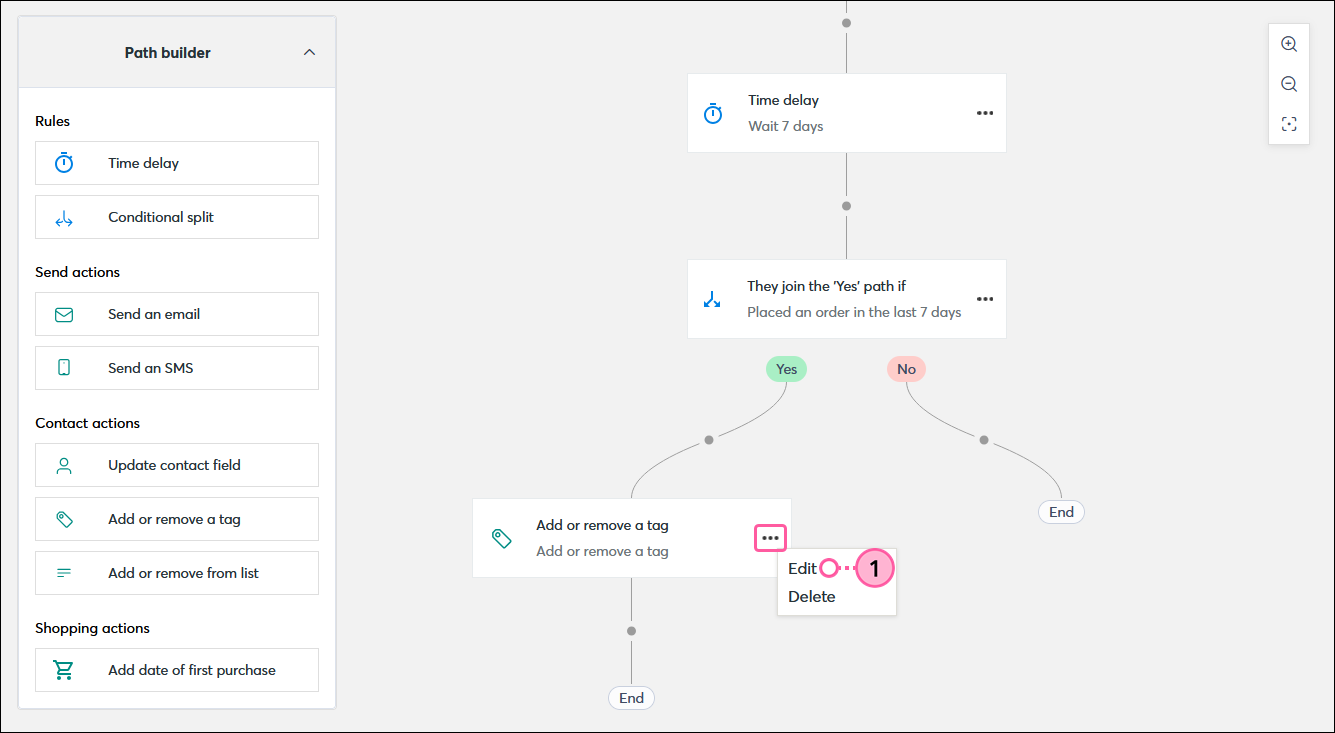Click the Add or remove a tag icon
The height and width of the screenshot is (733, 1335).
(x=65, y=518)
